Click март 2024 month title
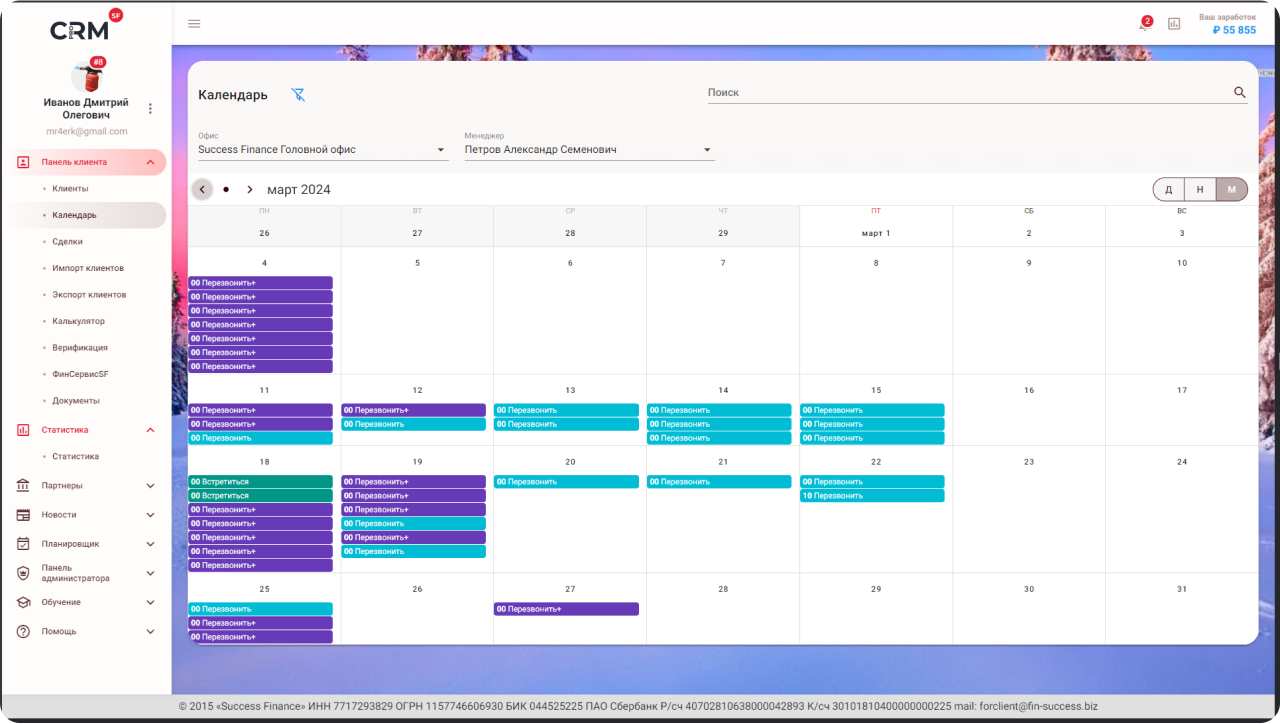The height and width of the screenshot is (724, 1280). [x=299, y=190]
